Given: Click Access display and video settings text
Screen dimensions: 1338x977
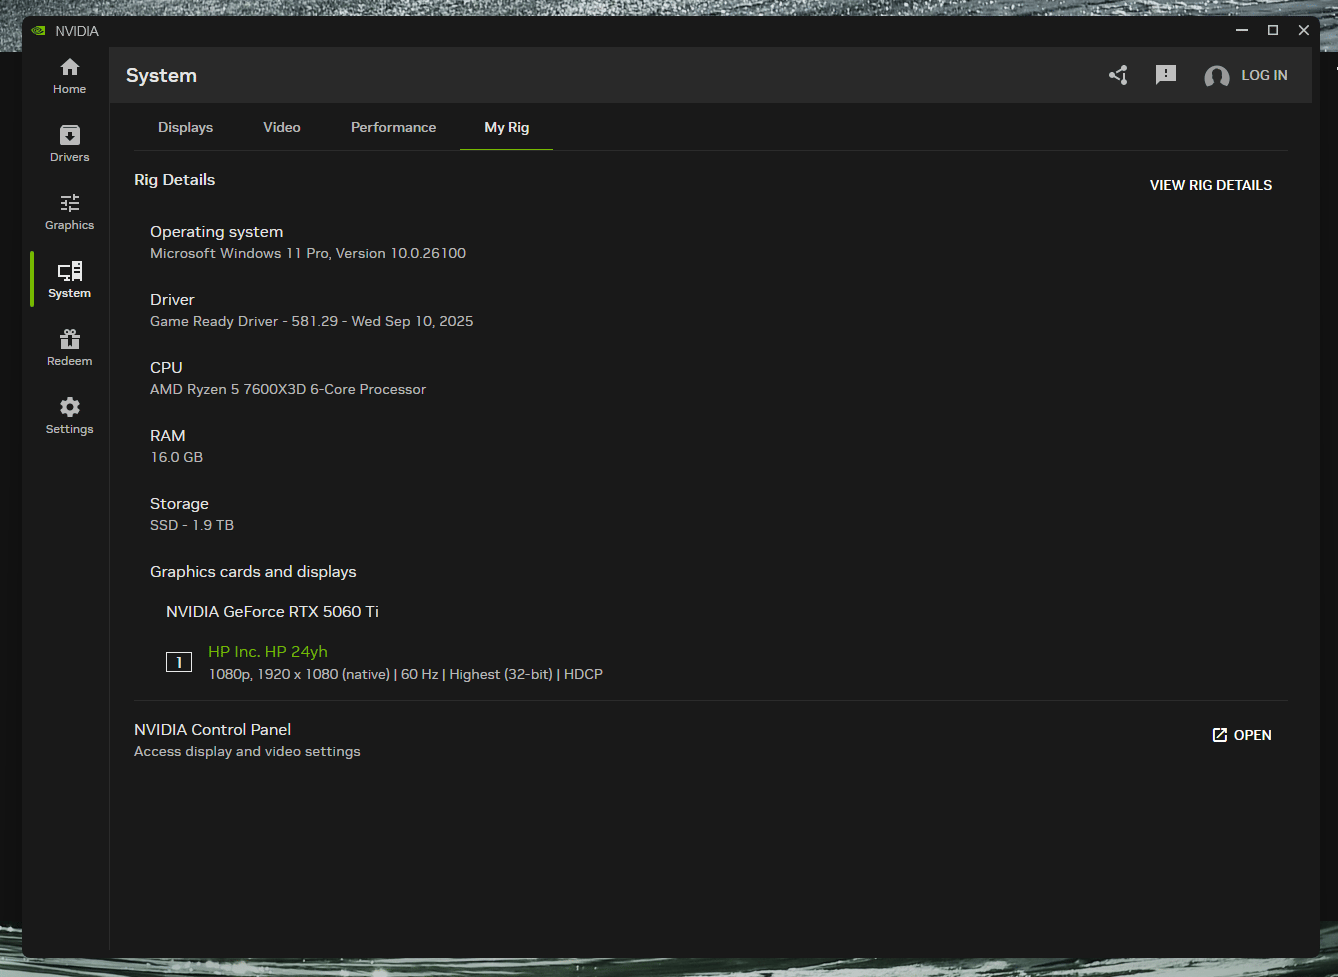Looking at the screenshot, I should tap(247, 751).
